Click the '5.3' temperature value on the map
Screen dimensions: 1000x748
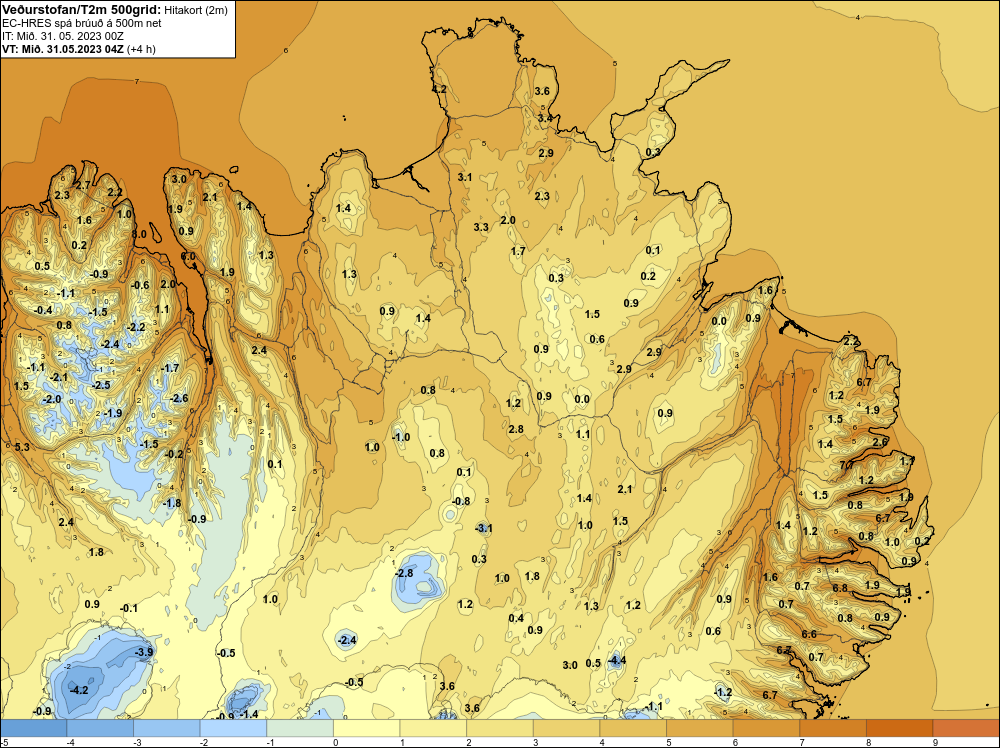coord(22,447)
